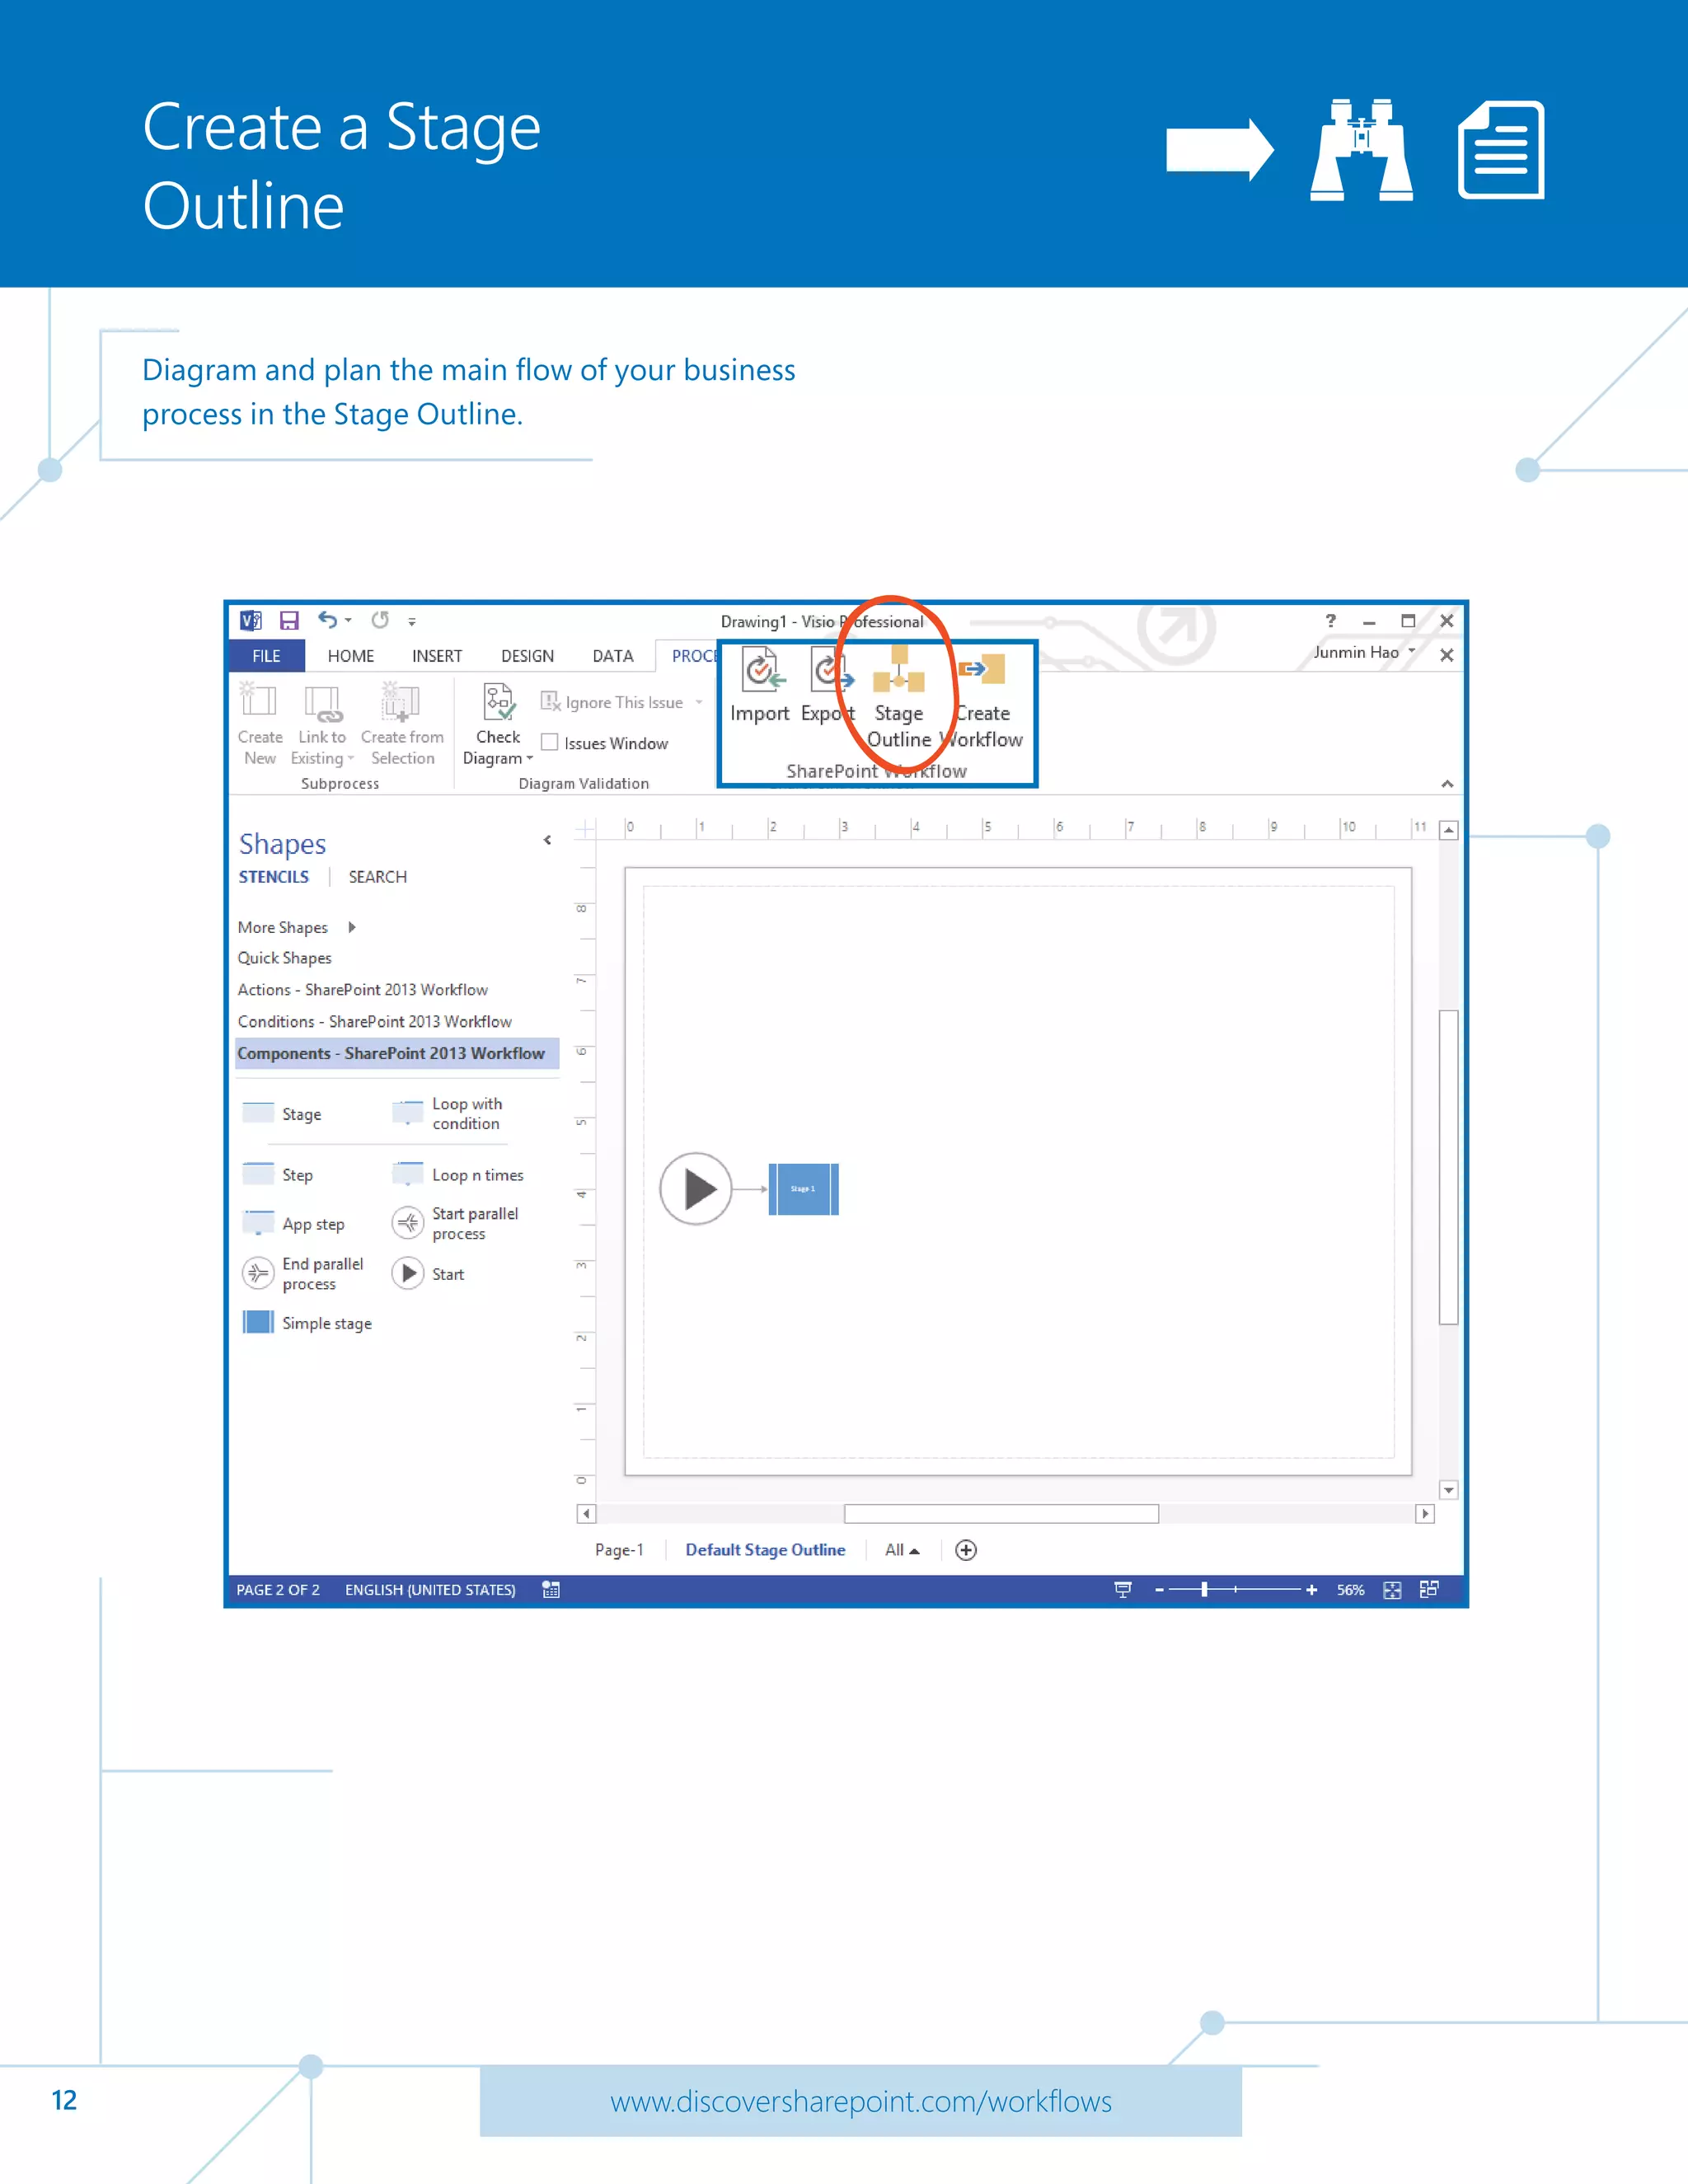Switch to the INSERT ribbon tab
The height and width of the screenshot is (2184, 1688).
pos(437,656)
